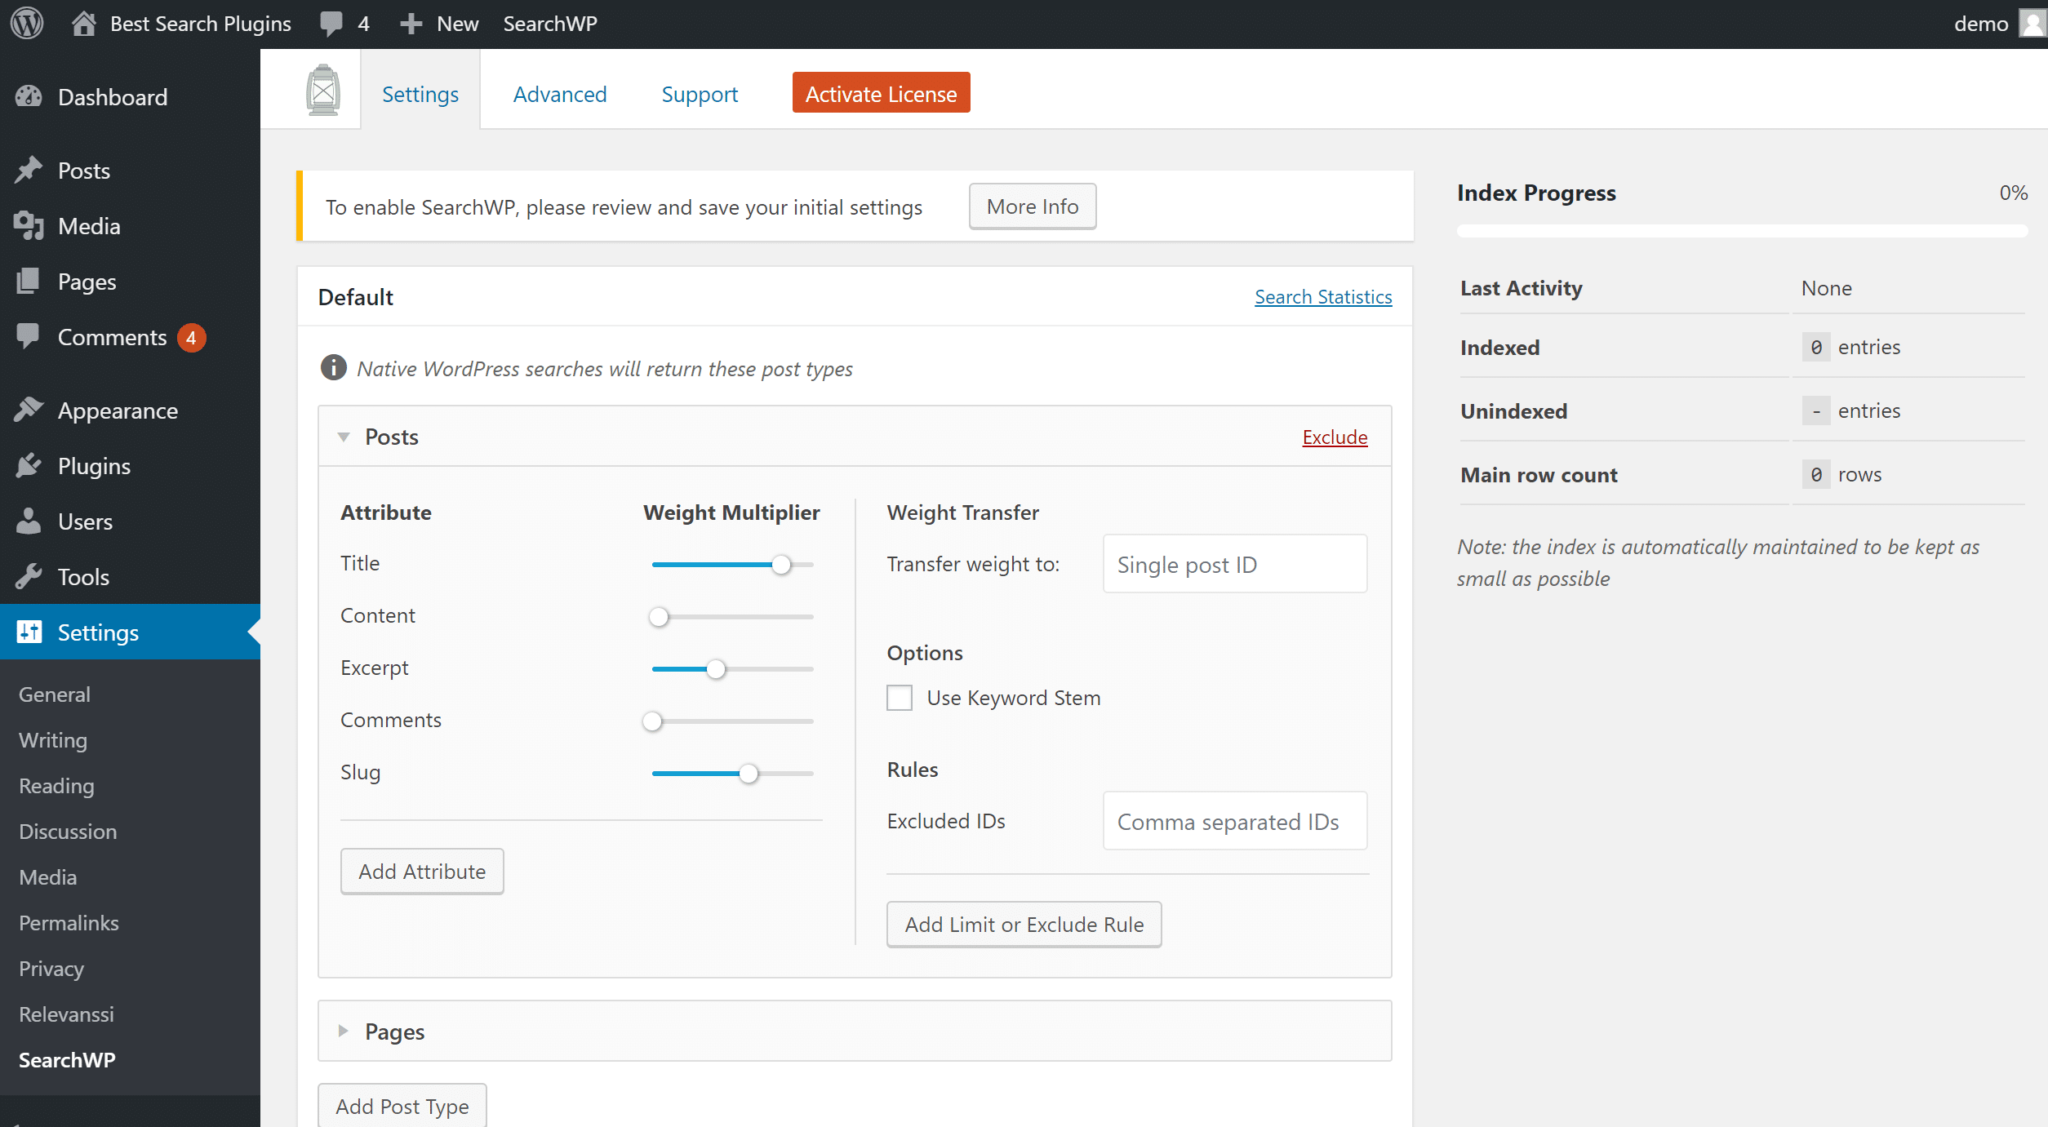Switch to the Support tab
The image size is (2048, 1127).
pos(699,94)
